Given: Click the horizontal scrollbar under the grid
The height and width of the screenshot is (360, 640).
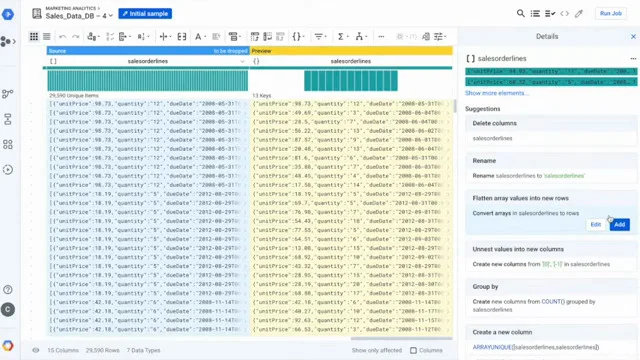Looking at the screenshot, I should (x=401, y=338).
